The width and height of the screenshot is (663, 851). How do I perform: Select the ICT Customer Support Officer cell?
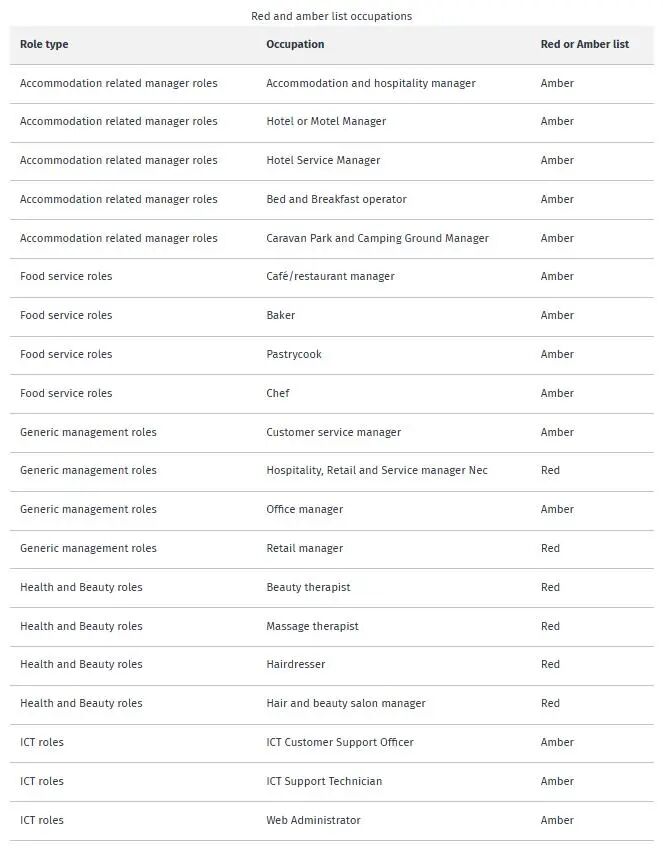(339, 742)
